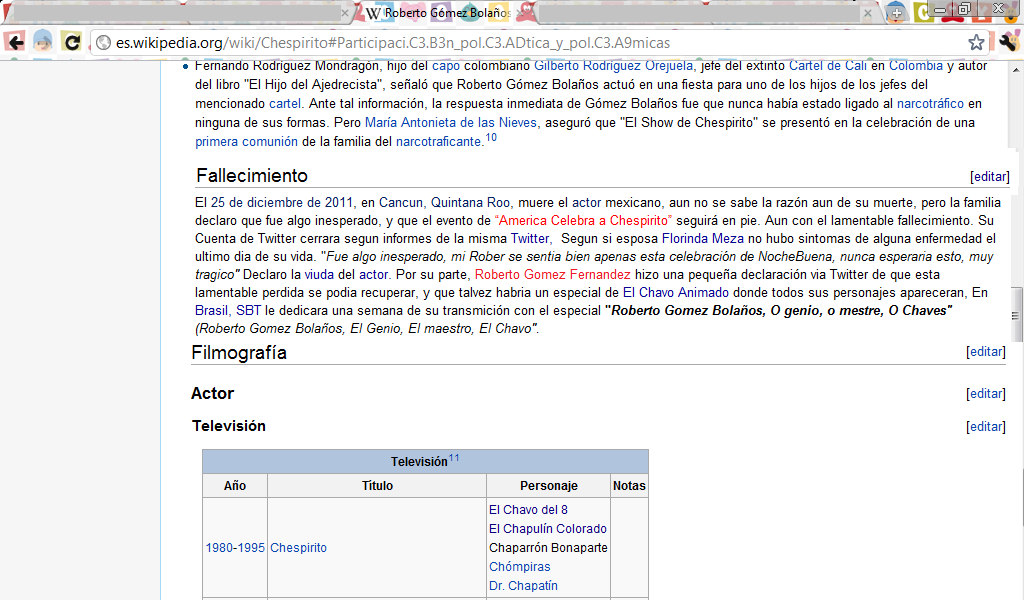Click the forward navigation button
This screenshot has width=1024, height=600.
point(43,42)
